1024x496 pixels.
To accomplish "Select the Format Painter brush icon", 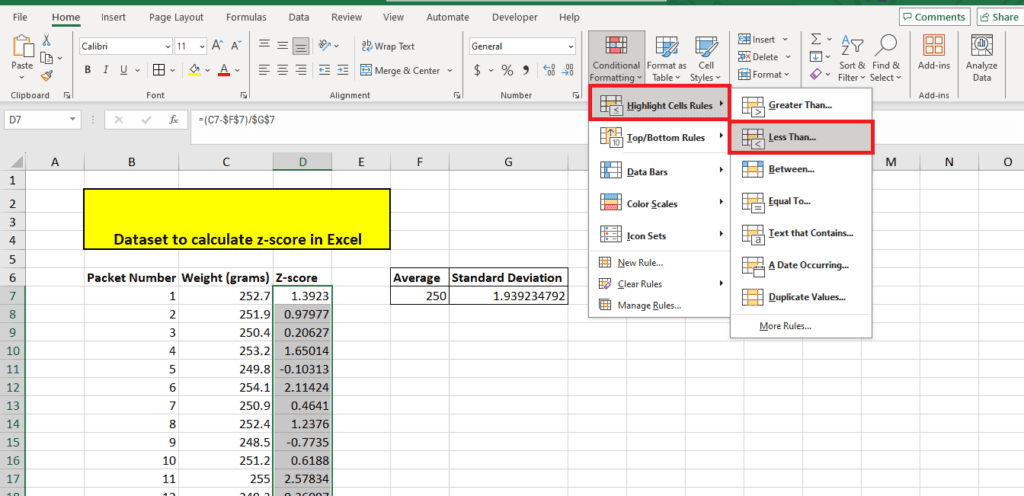I will 46,76.
